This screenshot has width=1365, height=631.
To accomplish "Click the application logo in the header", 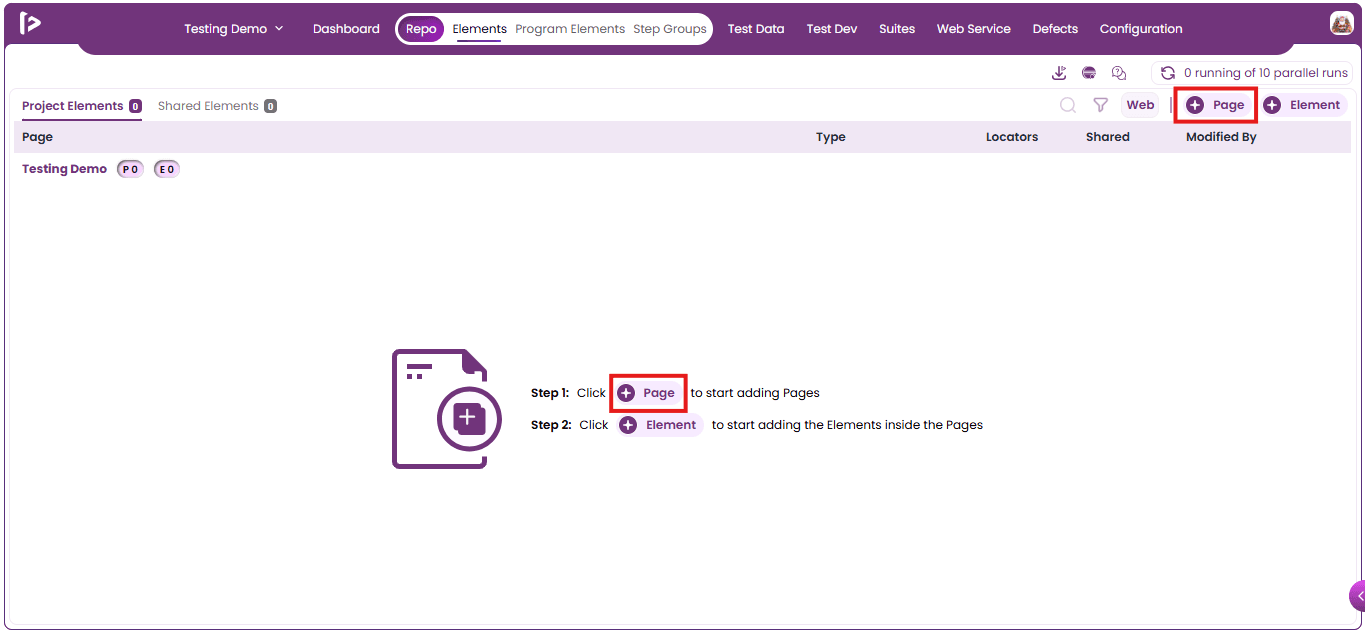I will pyautogui.click(x=30, y=24).
